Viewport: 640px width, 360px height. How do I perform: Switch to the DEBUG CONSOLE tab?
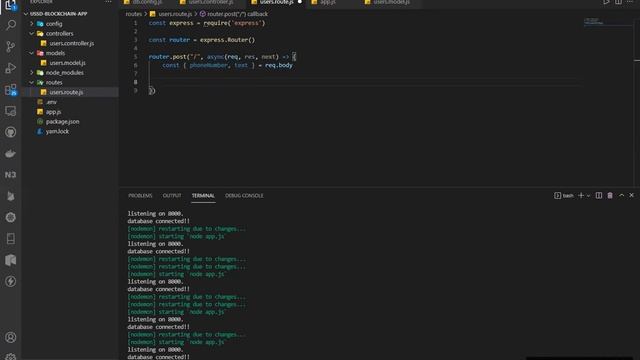coord(244,196)
